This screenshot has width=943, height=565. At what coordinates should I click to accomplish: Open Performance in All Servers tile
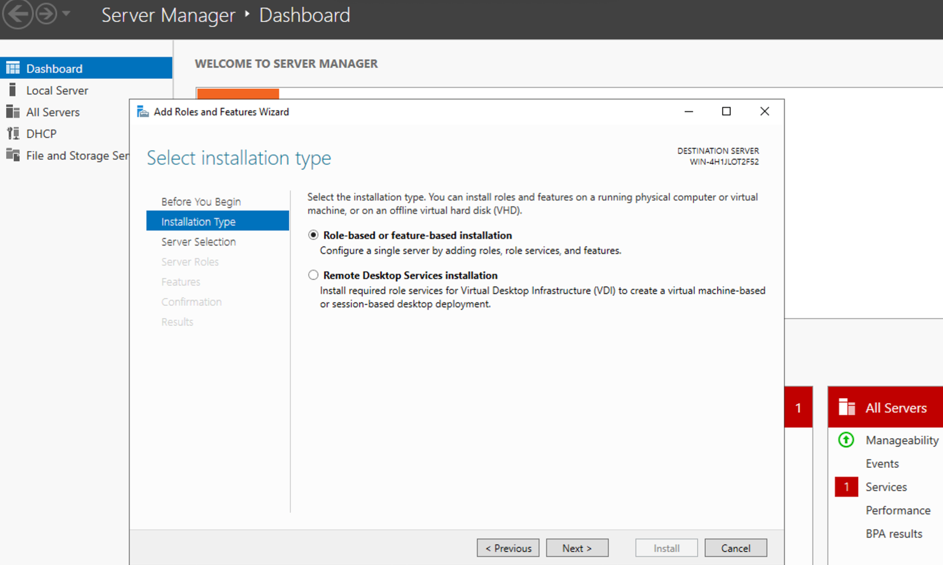898,510
